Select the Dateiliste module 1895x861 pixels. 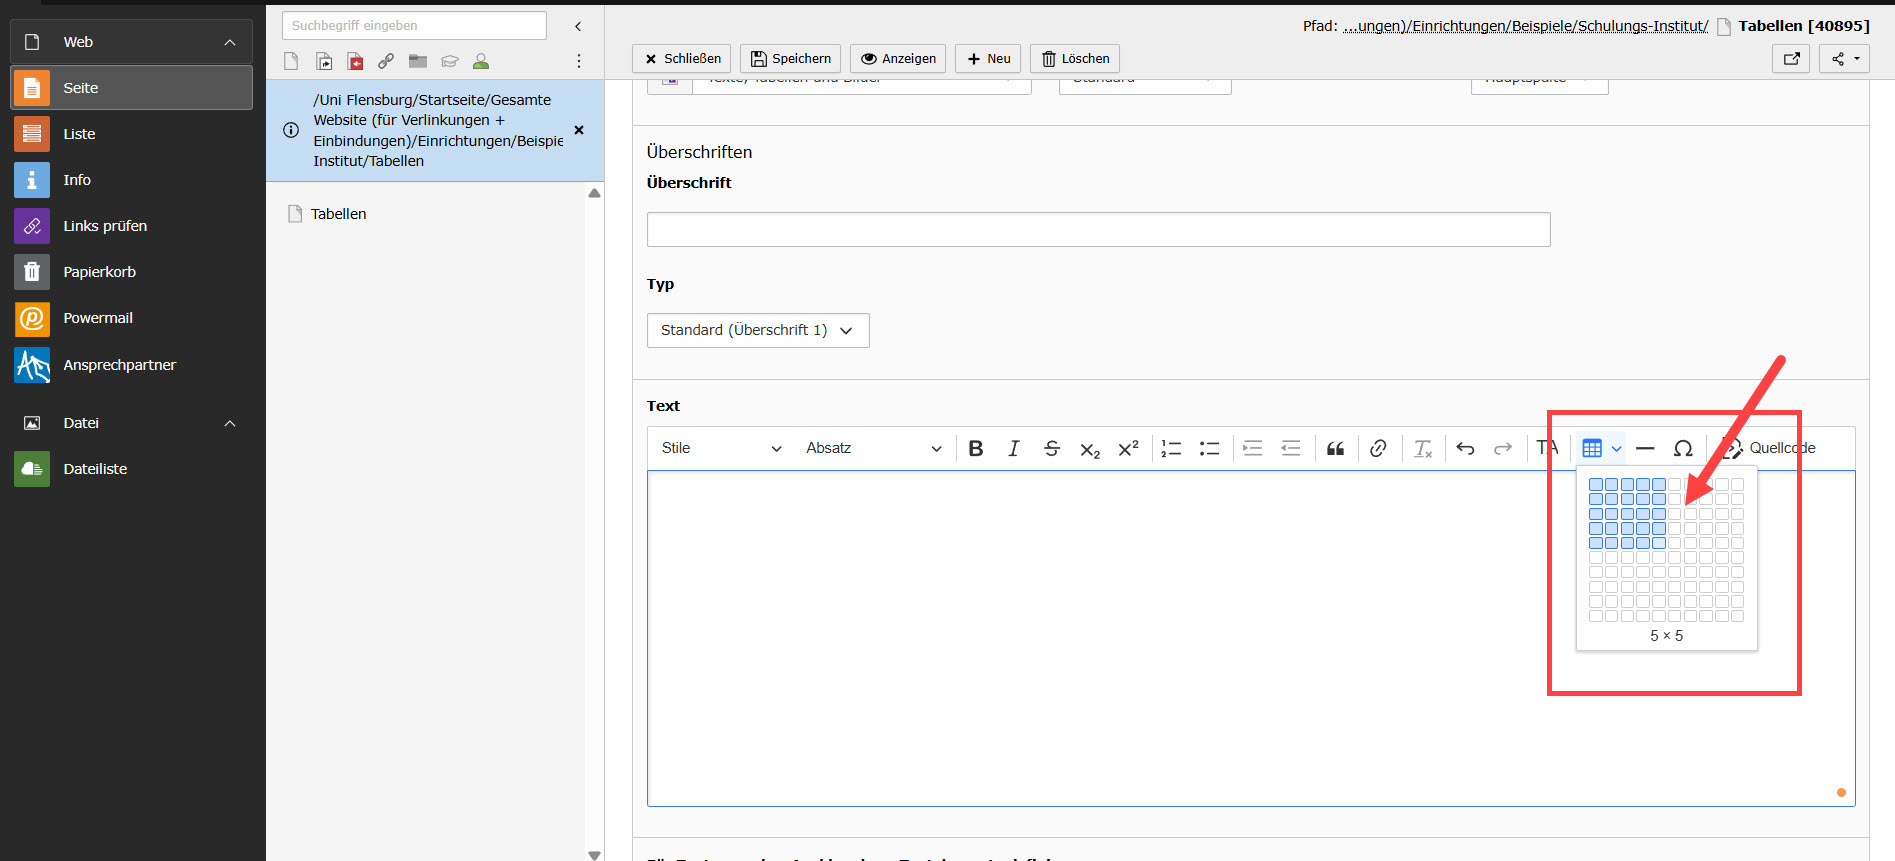click(95, 469)
